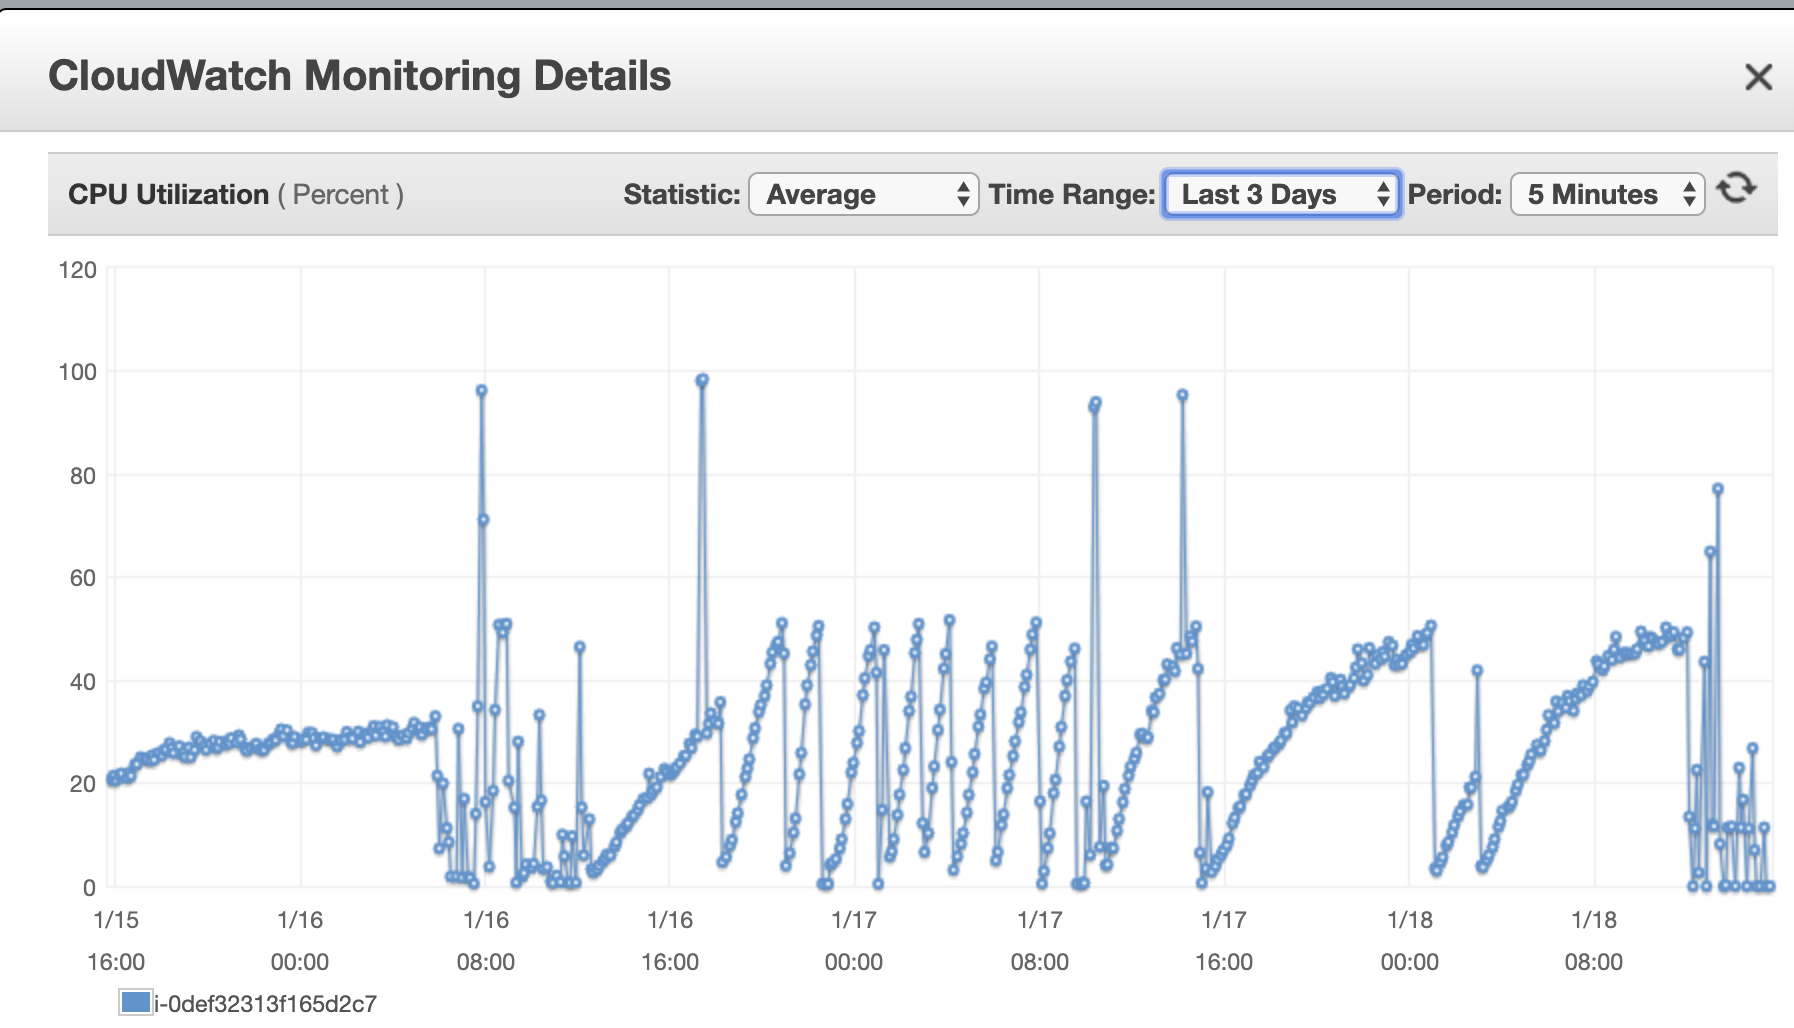Click the x-axis label 1/16 00:00
This screenshot has width=1794, height=1028.
pyautogui.click(x=300, y=941)
